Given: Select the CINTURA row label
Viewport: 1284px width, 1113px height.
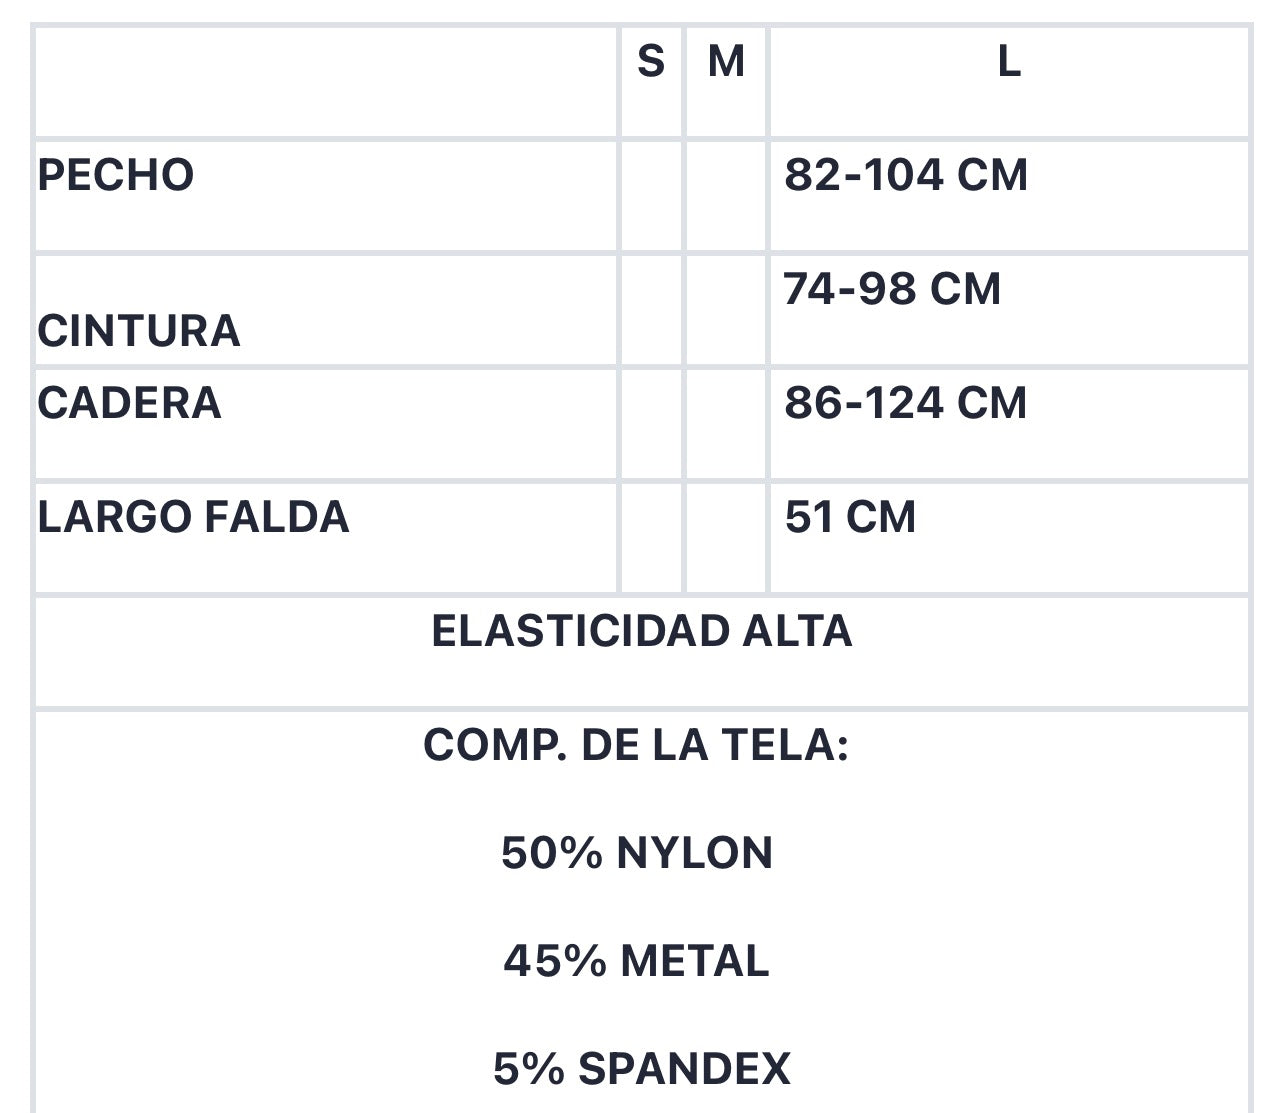Looking at the screenshot, I should click(139, 331).
